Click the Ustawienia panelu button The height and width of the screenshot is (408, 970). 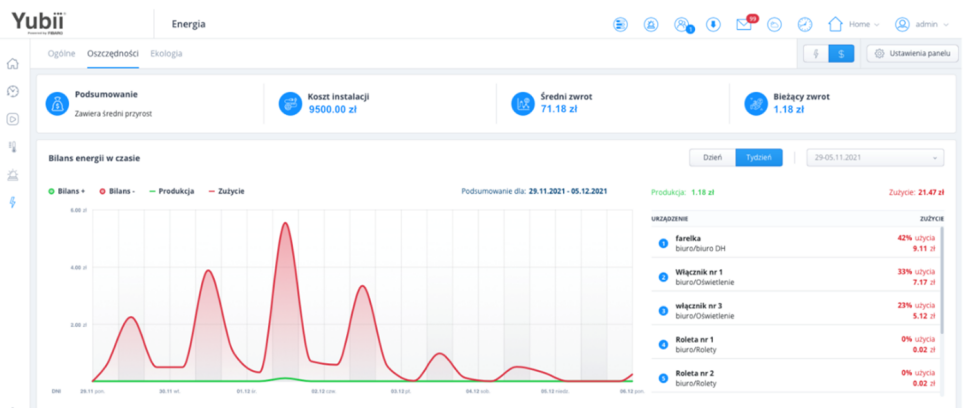coord(912,54)
